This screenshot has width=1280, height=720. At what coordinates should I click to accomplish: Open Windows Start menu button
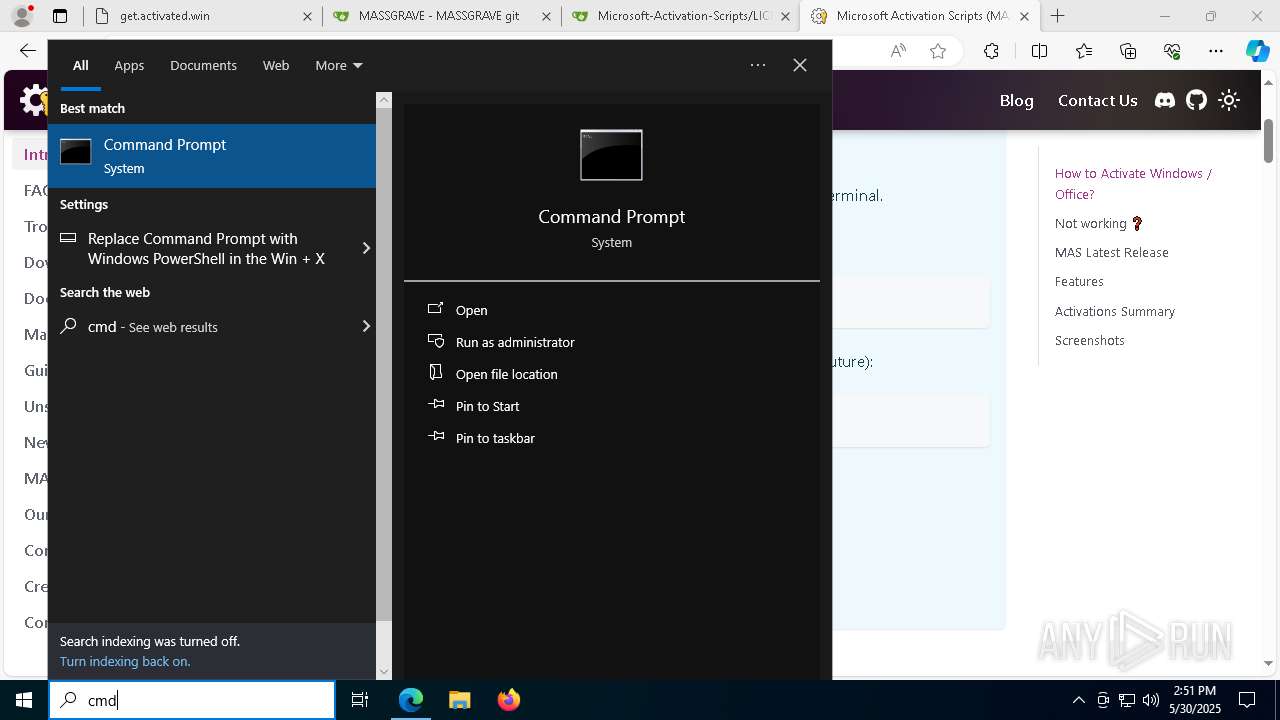[24, 700]
